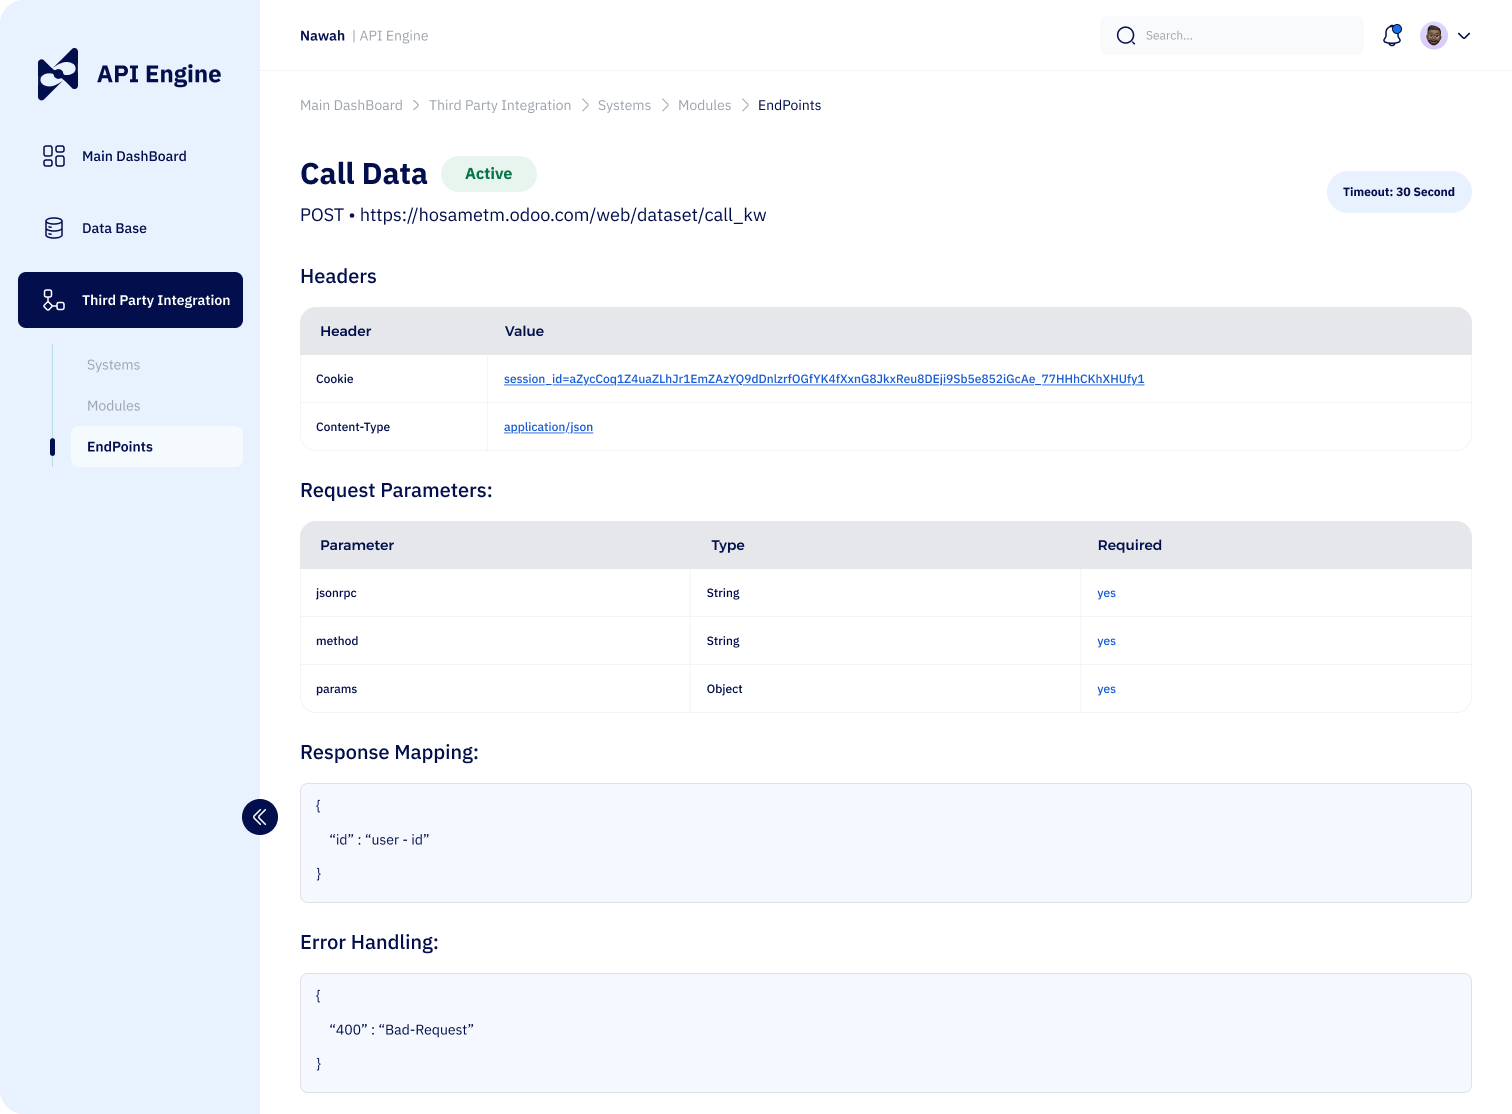The image size is (1512, 1114).
Task: Click the Main DashBoard grid icon
Action: coord(54,156)
